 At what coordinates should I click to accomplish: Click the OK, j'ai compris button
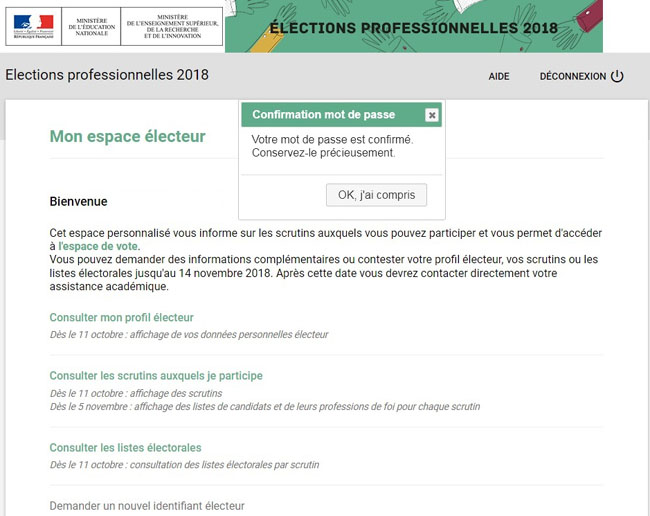point(376,195)
